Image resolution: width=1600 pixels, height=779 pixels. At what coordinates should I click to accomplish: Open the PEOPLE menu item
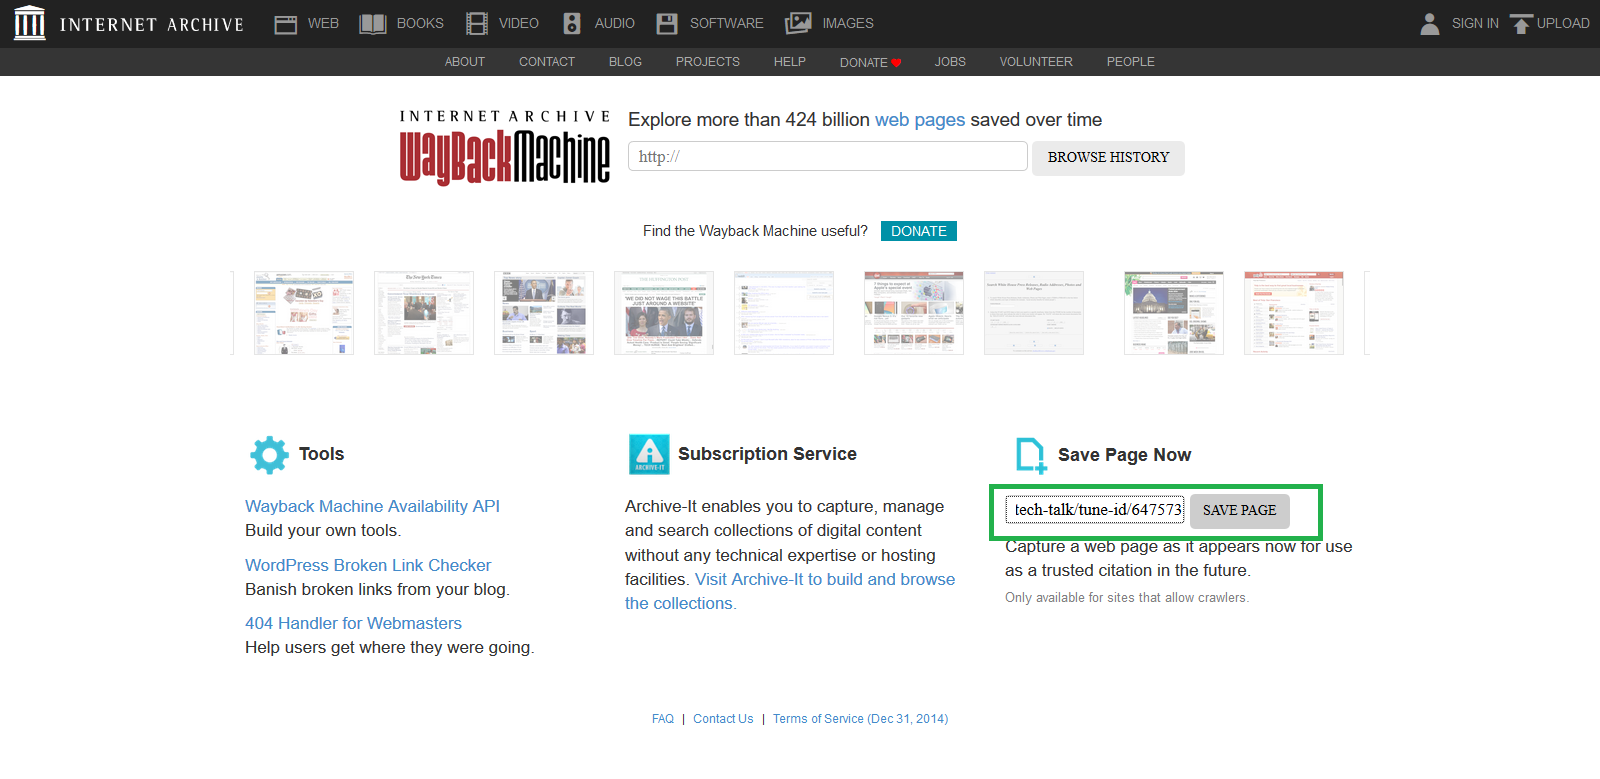(1131, 62)
